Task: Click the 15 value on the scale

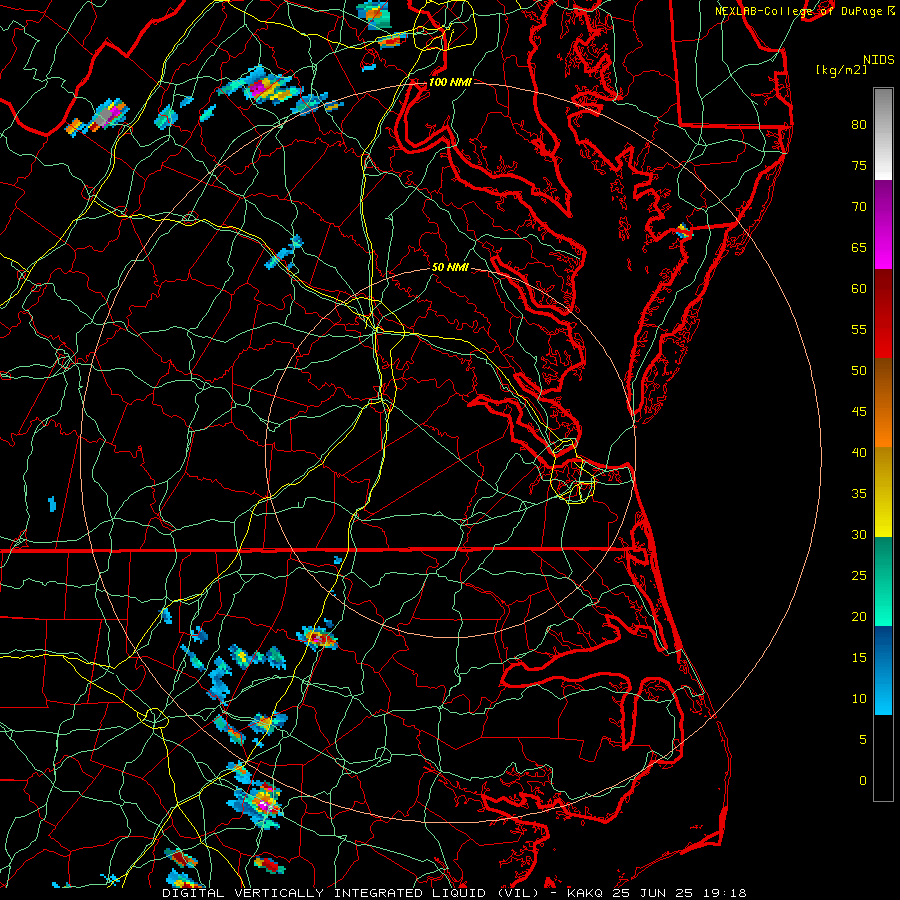Action: (x=859, y=657)
